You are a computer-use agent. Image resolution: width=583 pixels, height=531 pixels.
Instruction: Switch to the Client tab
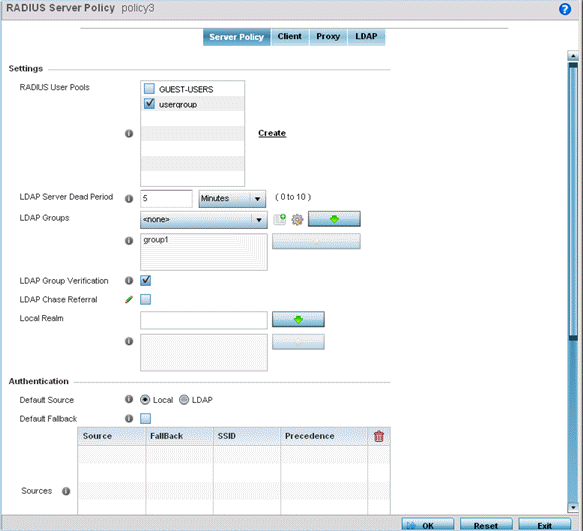tap(290, 36)
